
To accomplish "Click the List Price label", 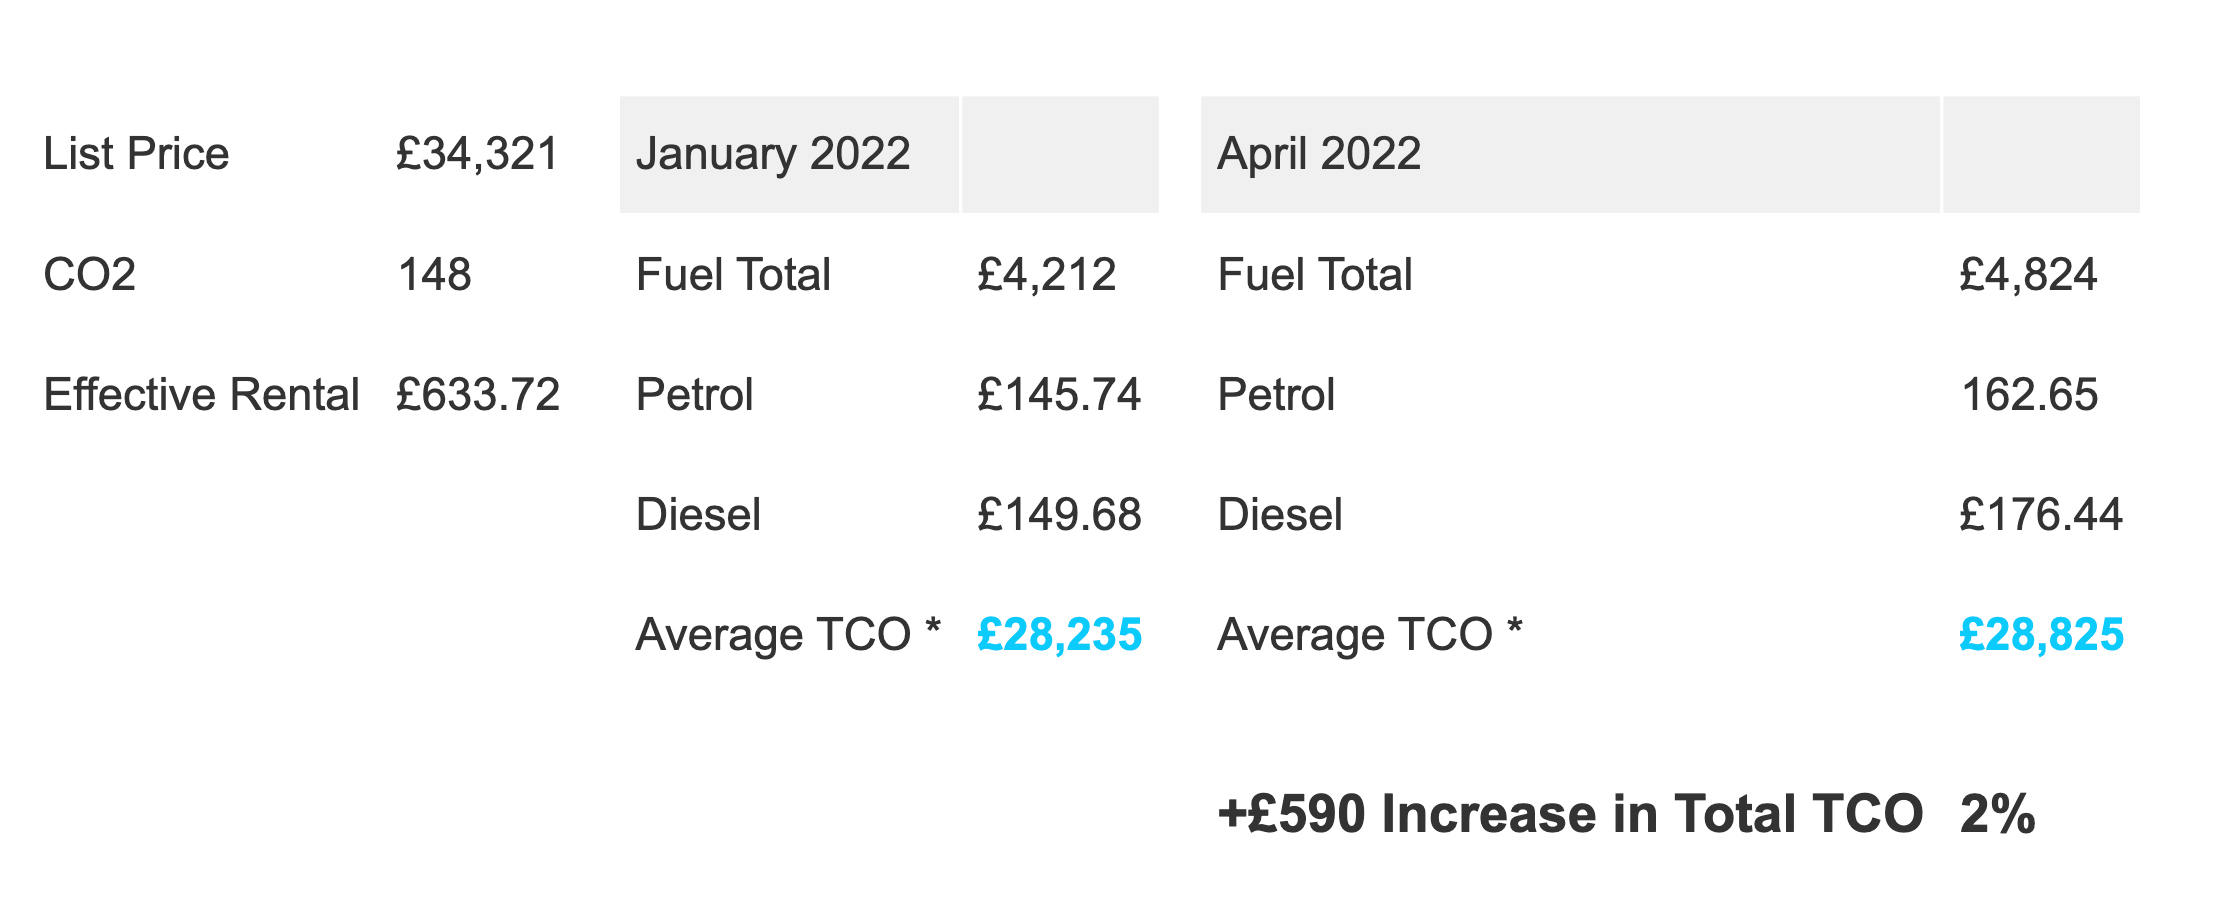I will [136, 154].
